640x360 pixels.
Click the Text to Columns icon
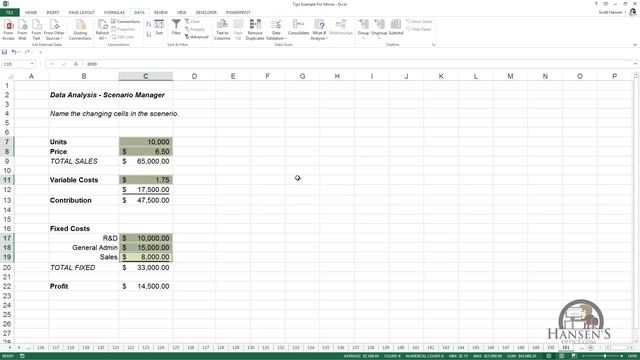pyautogui.click(x=222, y=30)
